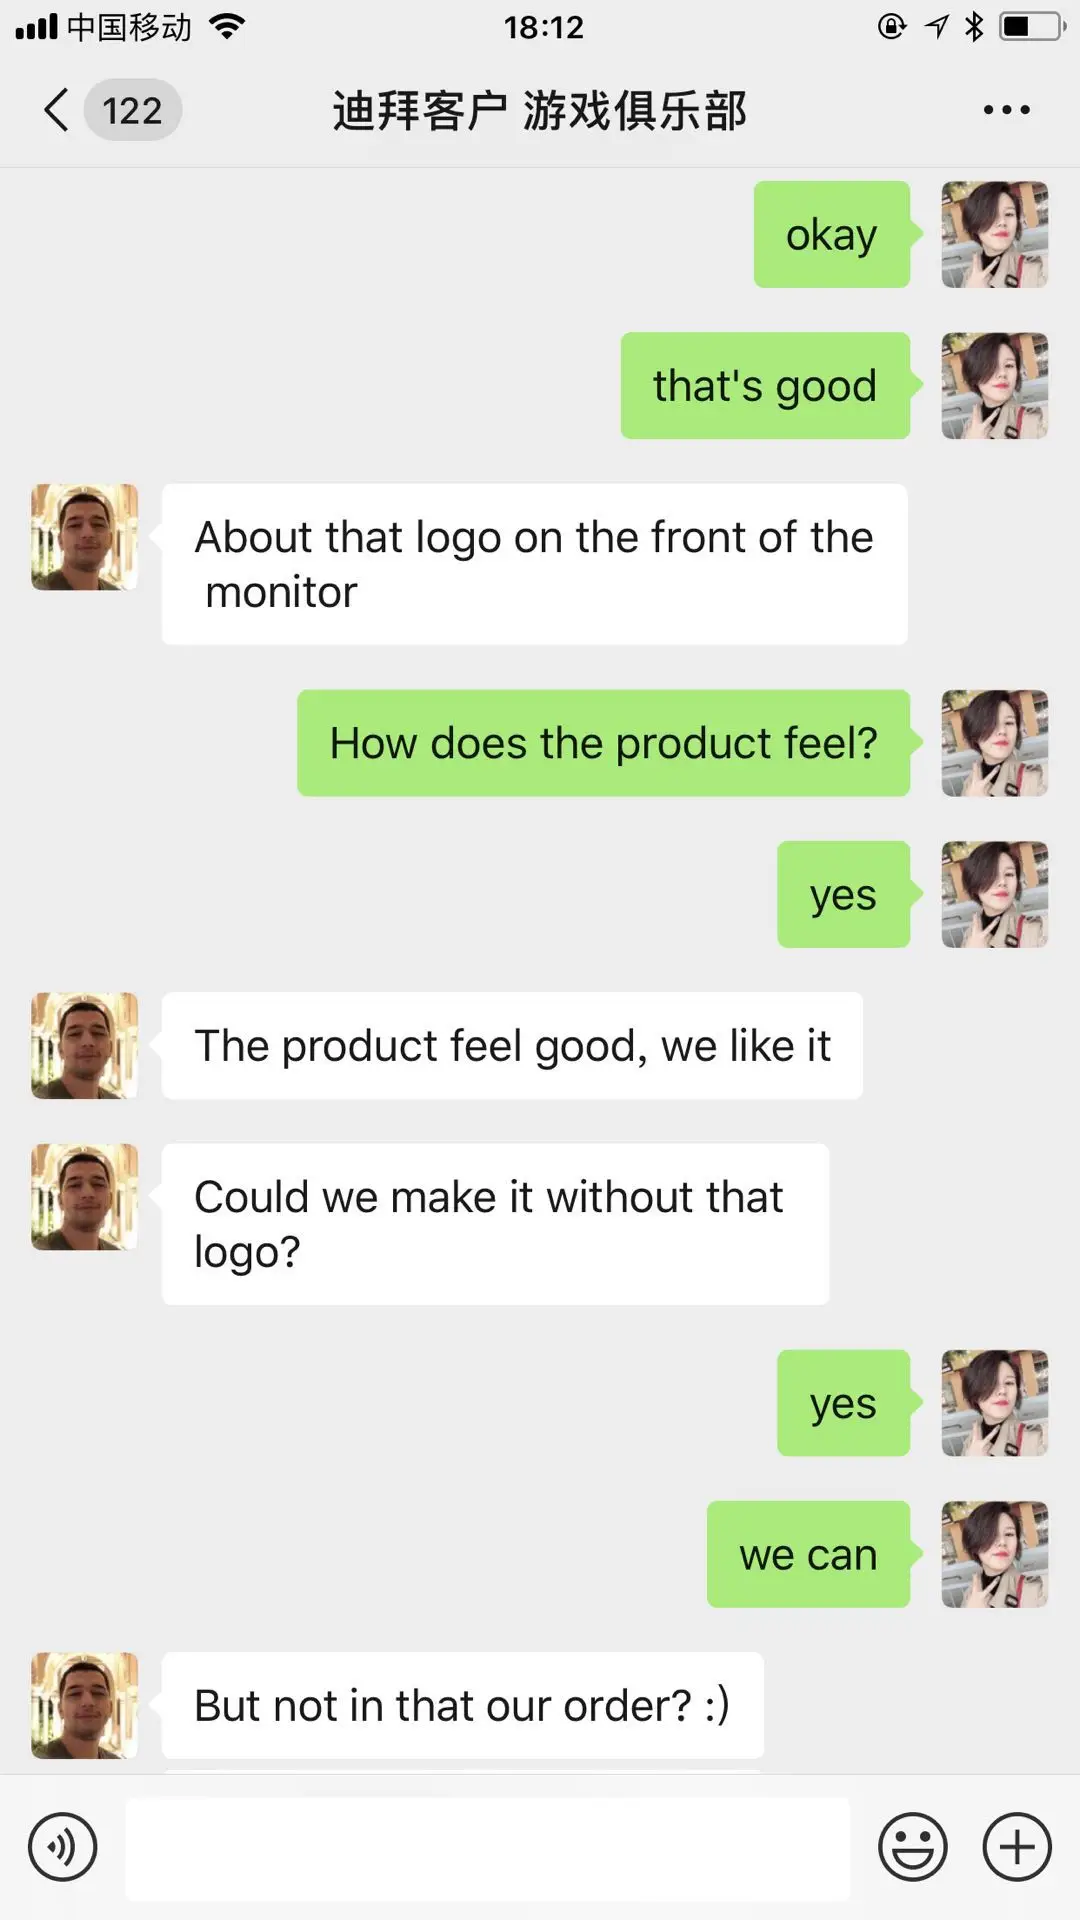Open the emoji sticker picker
The image size is (1080, 1920).
click(912, 1847)
